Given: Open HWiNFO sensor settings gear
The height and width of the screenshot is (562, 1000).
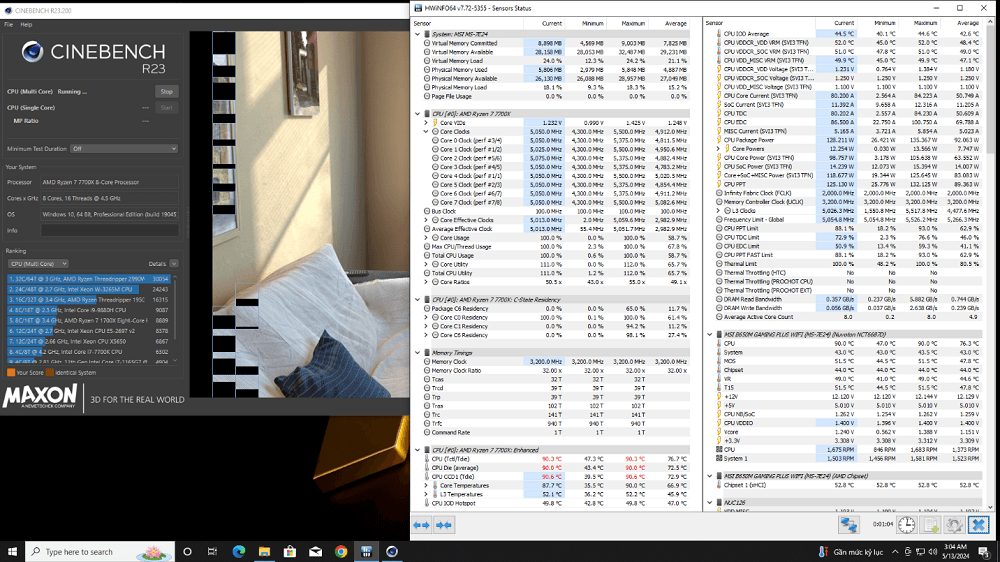Looking at the screenshot, I should click(x=954, y=525).
